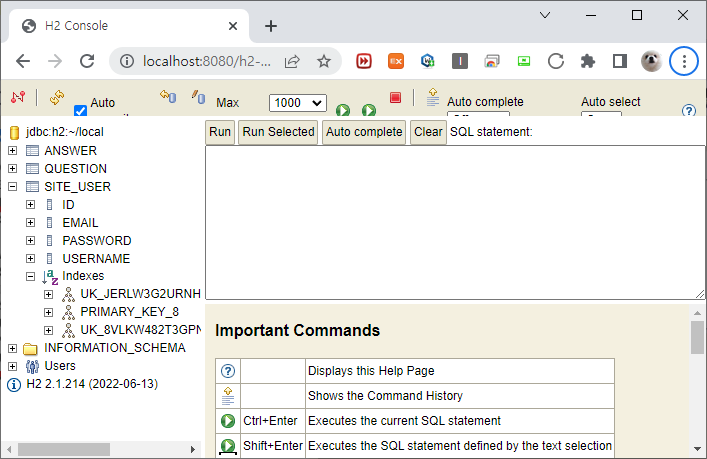Click the PASSWORD column label
The image size is (707, 459).
97,241
